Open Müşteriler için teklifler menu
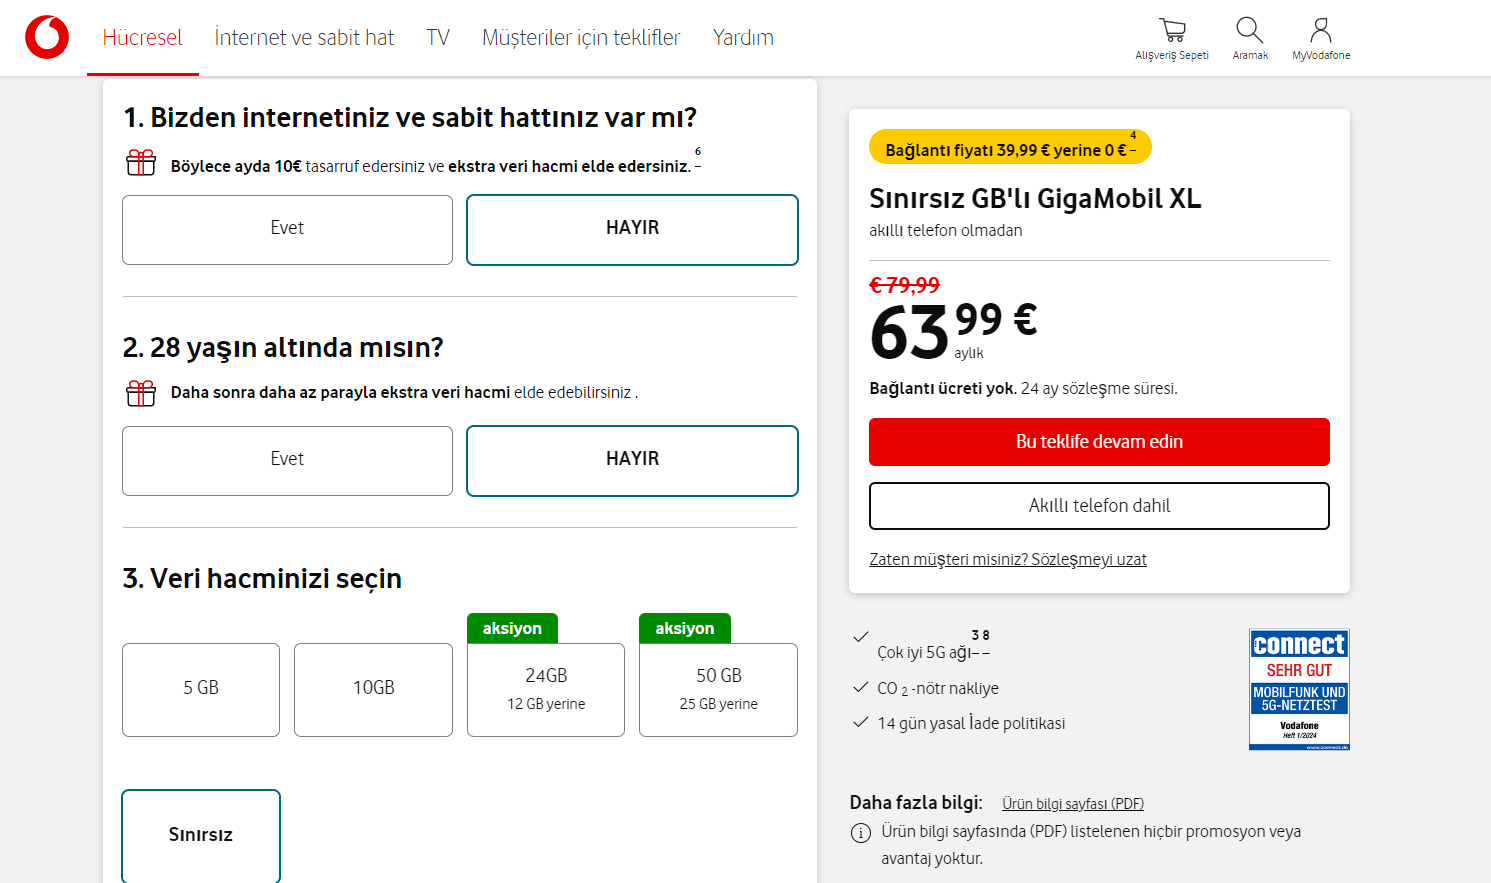1491x883 pixels. coord(581,38)
